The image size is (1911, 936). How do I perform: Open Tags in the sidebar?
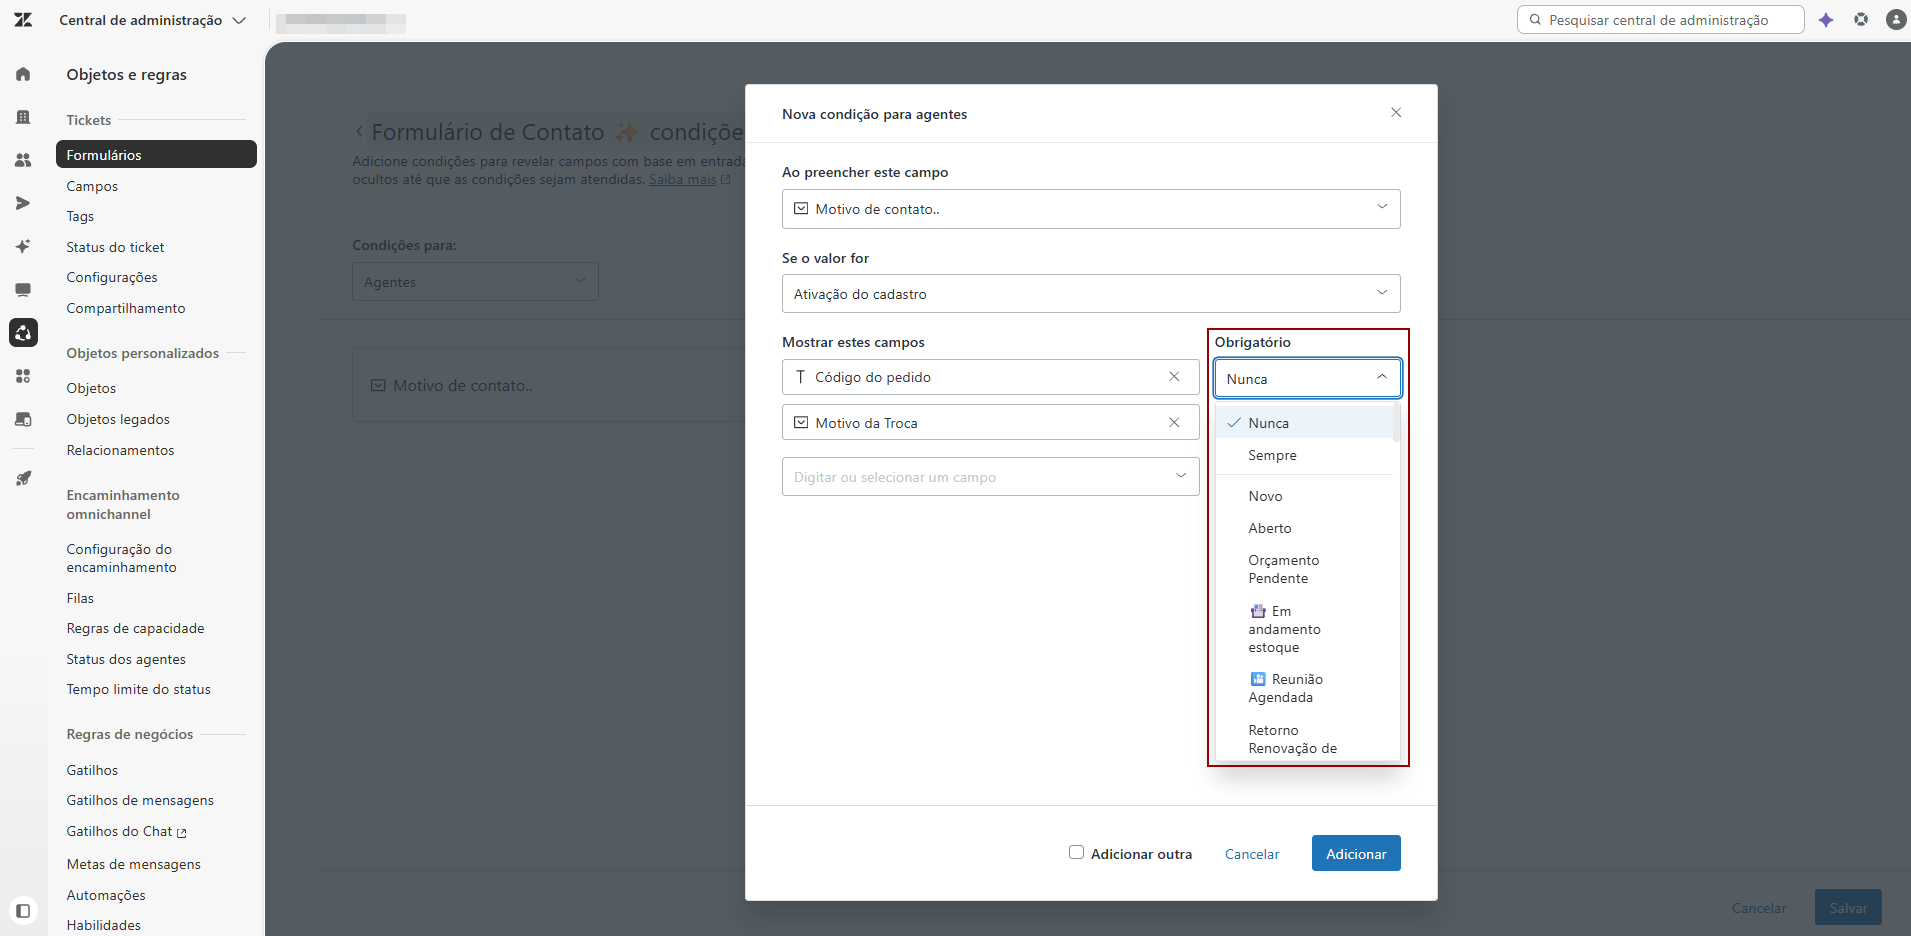80,216
